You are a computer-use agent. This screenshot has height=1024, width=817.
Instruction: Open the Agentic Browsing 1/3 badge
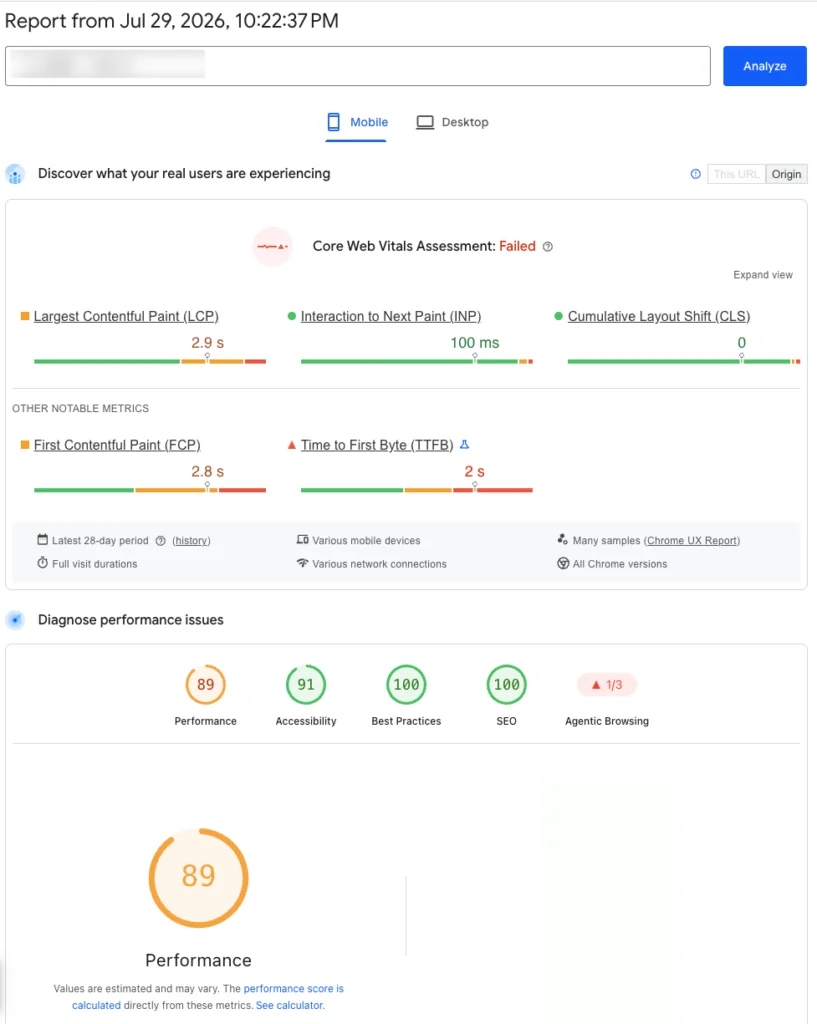pyautogui.click(x=607, y=684)
